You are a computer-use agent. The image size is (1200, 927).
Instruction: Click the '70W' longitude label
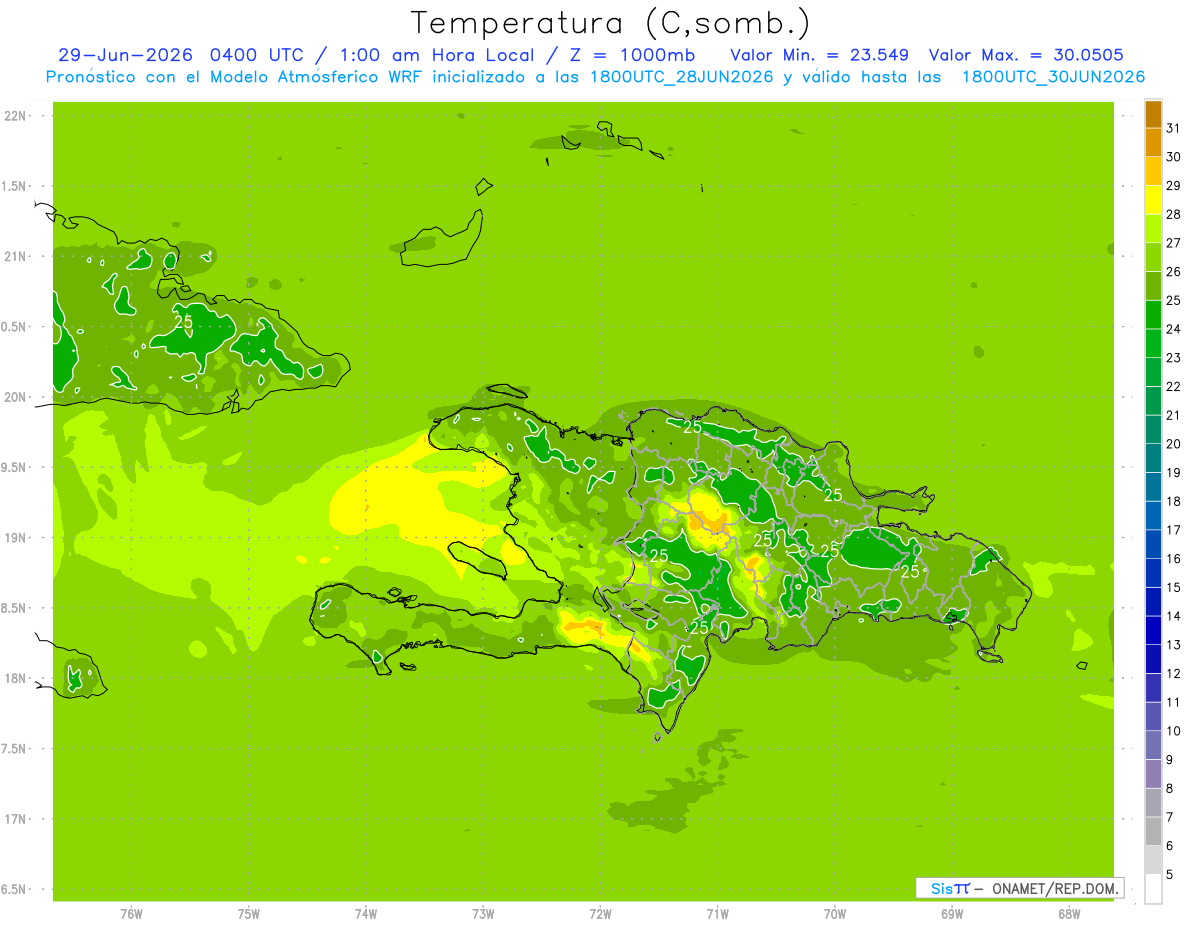pos(835,913)
